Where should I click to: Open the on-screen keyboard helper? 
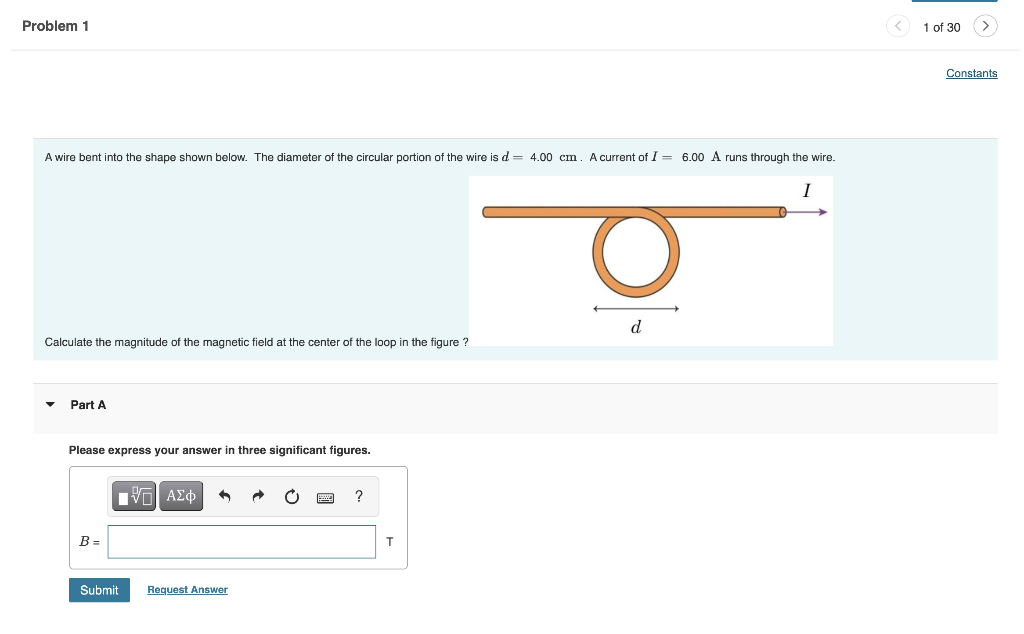point(325,496)
